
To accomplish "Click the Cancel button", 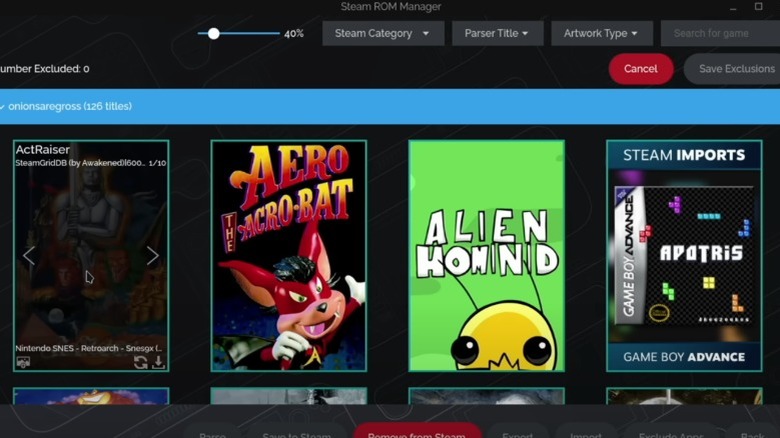I will [641, 69].
